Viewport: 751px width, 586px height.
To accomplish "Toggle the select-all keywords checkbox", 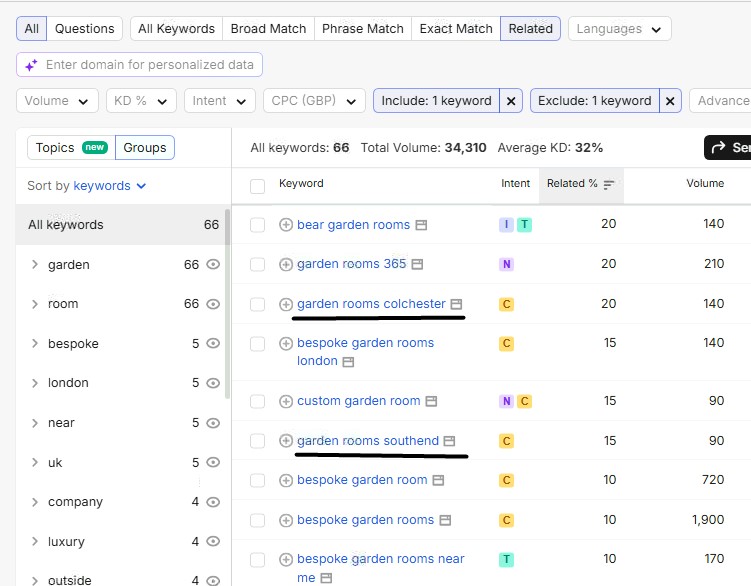I will [258, 186].
